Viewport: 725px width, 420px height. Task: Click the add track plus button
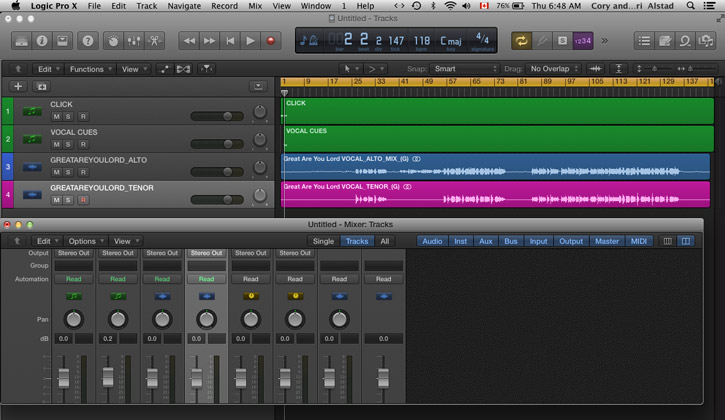[18, 86]
